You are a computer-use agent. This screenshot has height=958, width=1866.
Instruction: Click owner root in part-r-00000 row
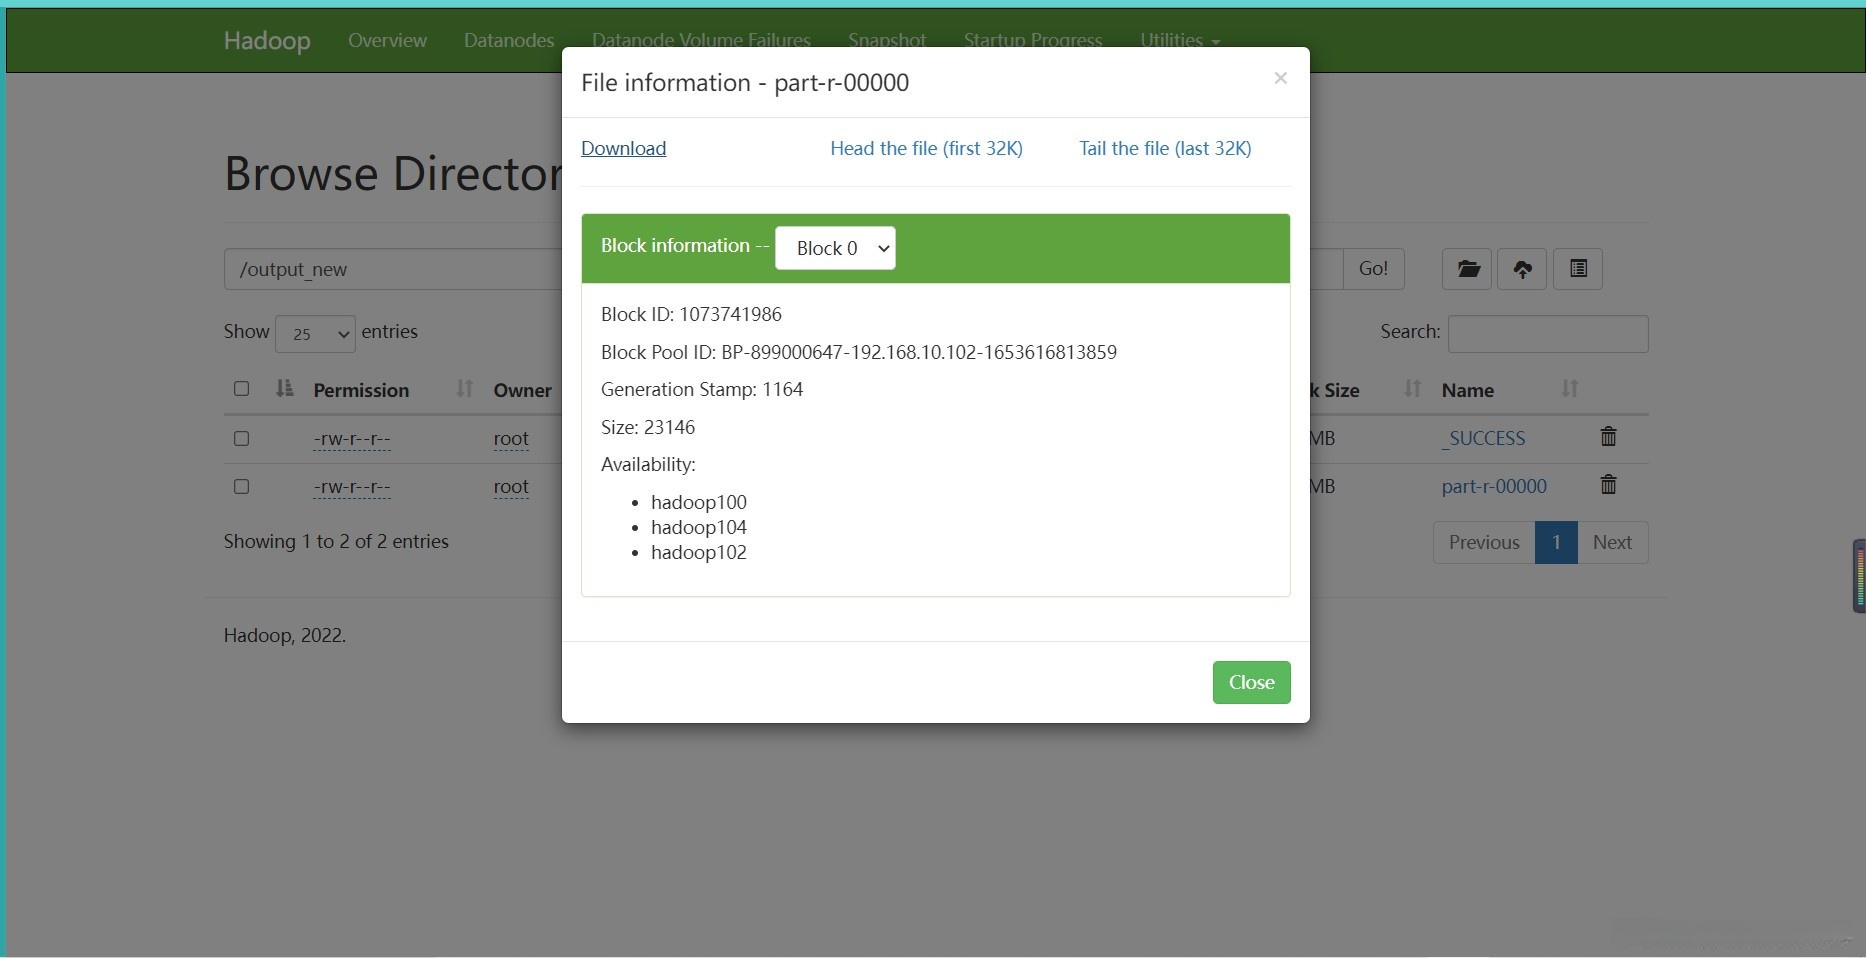tap(511, 487)
